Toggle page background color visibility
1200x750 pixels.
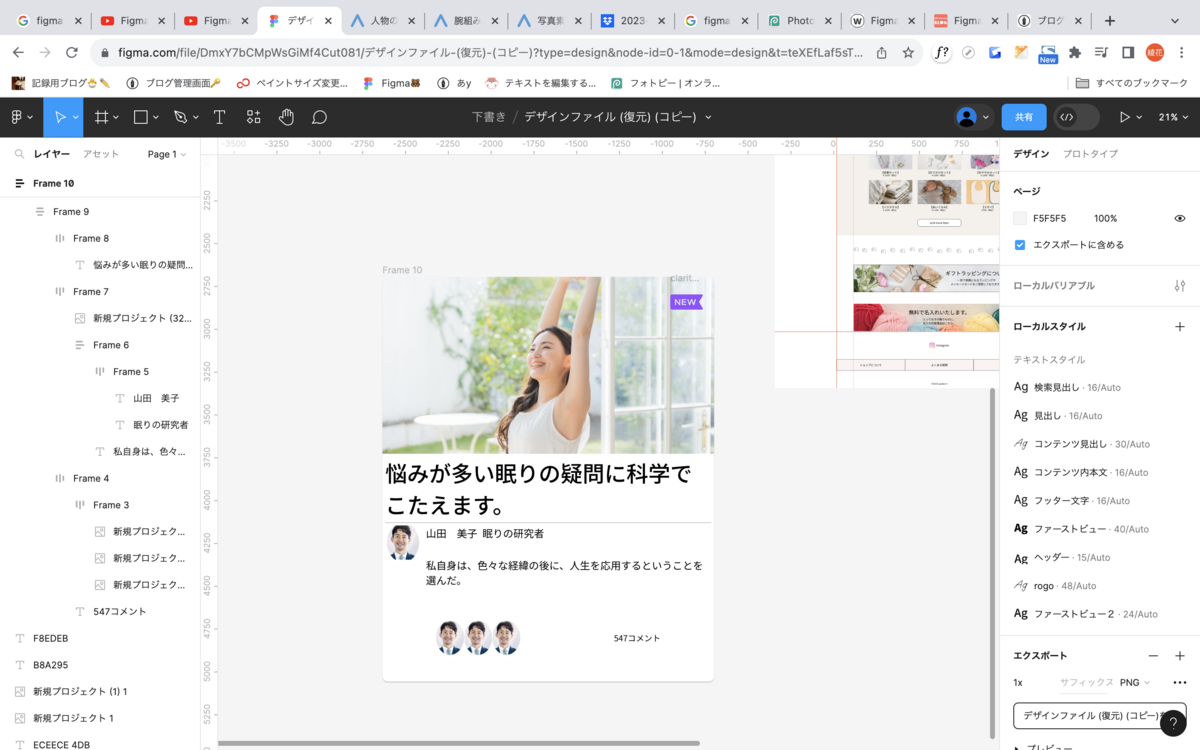pos(1180,218)
